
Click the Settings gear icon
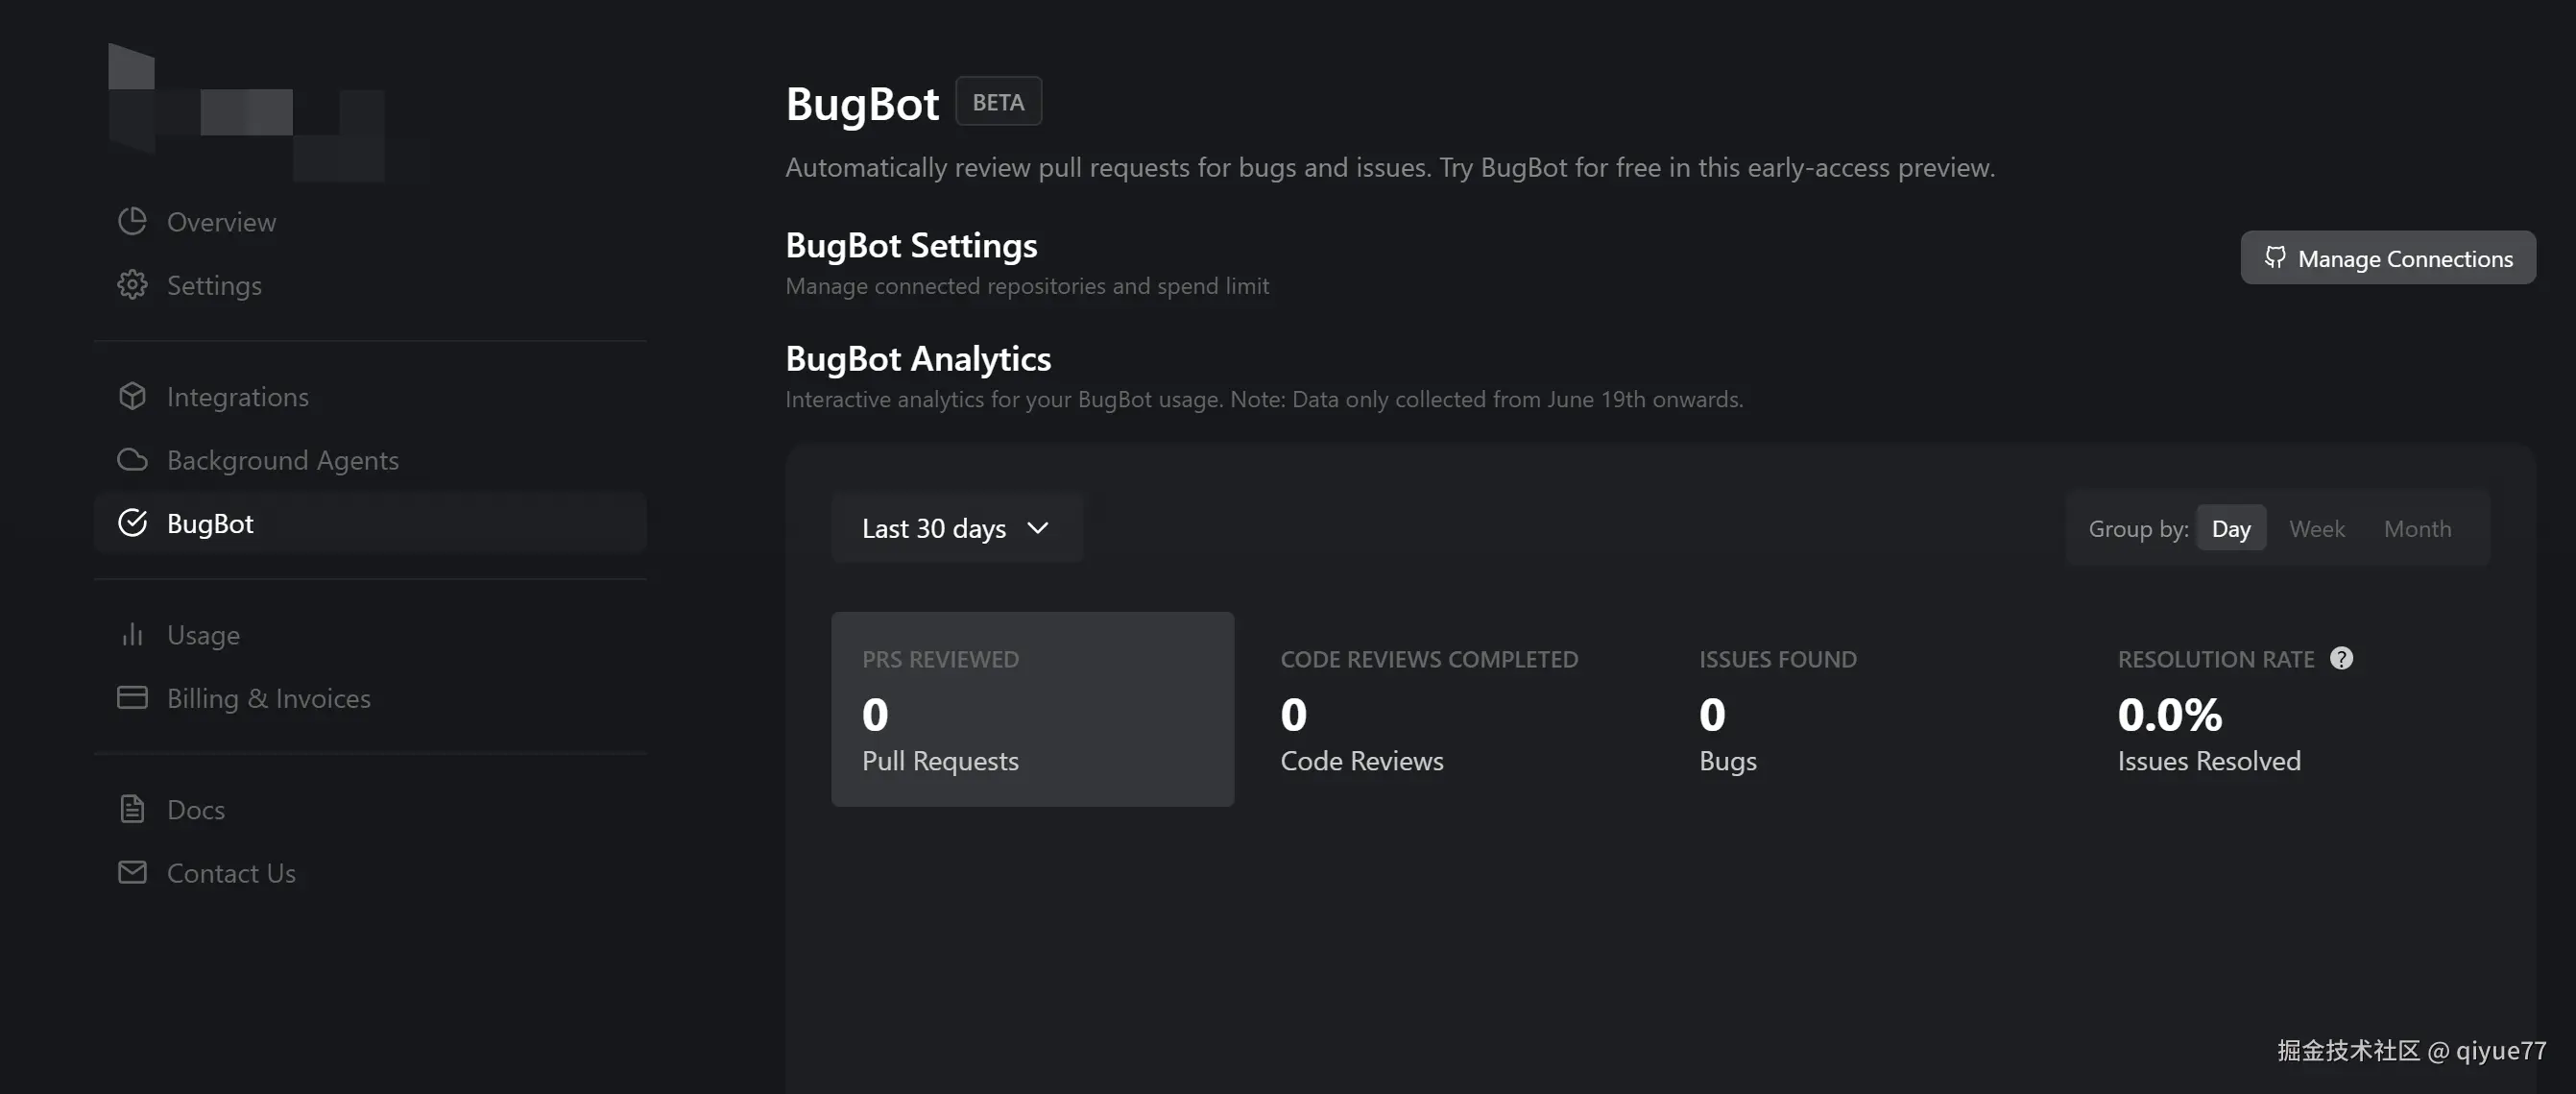point(132,285)
